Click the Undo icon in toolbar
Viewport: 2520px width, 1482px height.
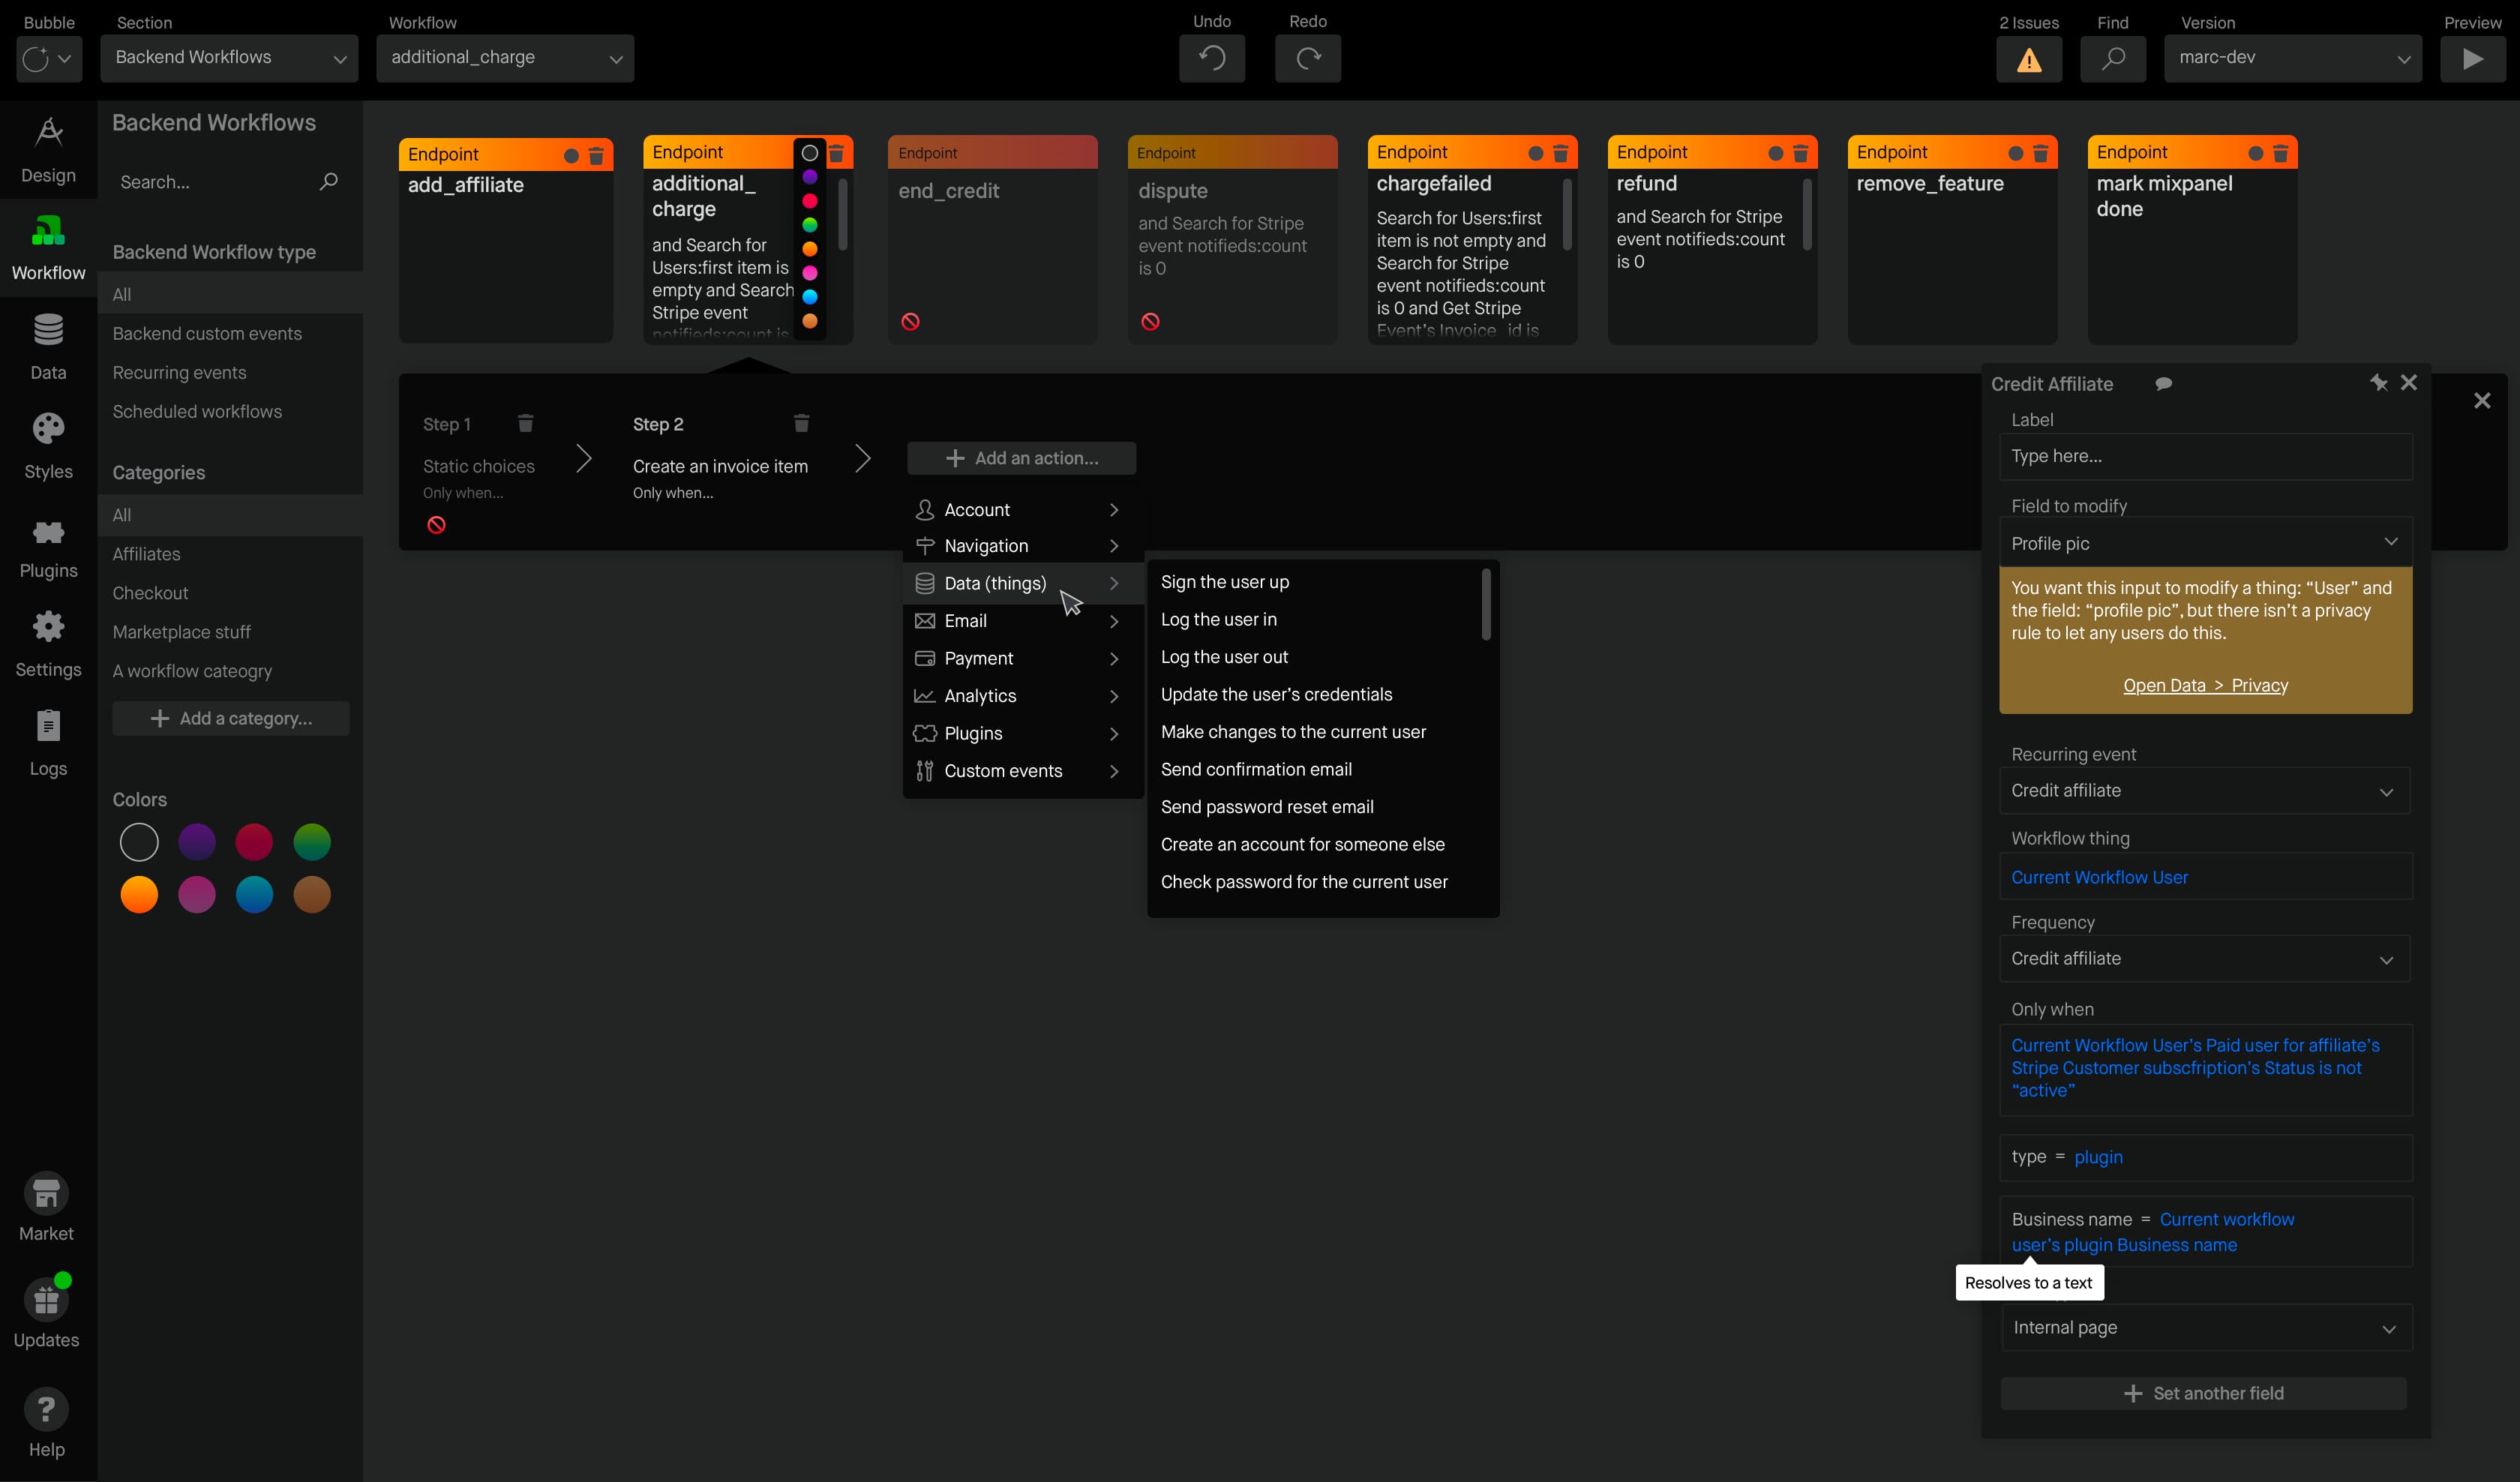point(1213,56)
